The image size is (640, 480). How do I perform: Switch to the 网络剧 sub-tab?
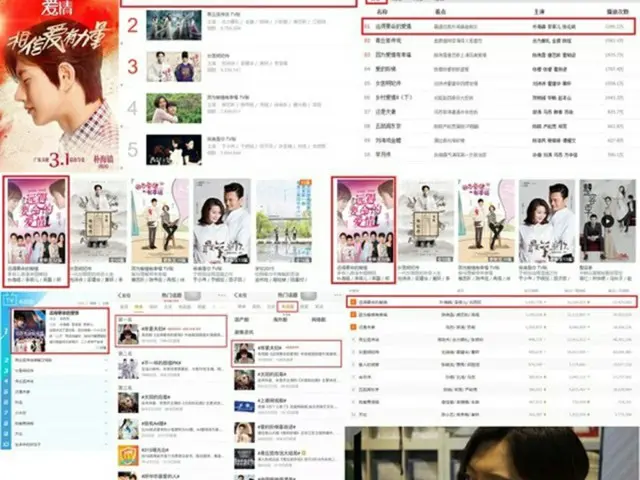point(318,320)
